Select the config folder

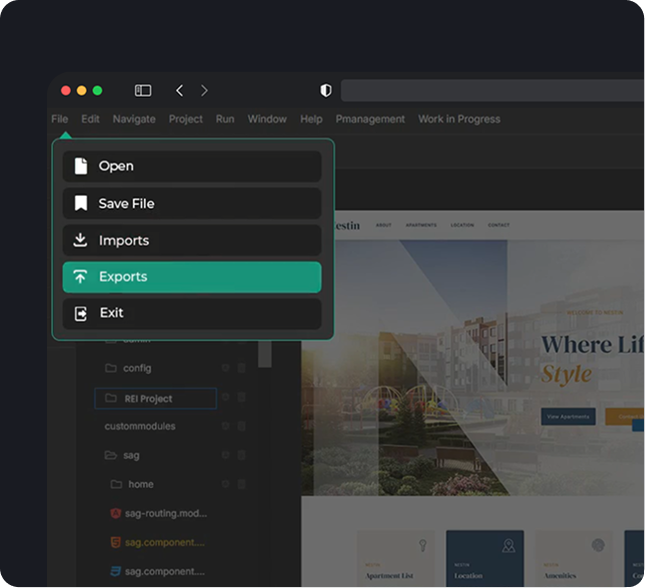(137, 368)
